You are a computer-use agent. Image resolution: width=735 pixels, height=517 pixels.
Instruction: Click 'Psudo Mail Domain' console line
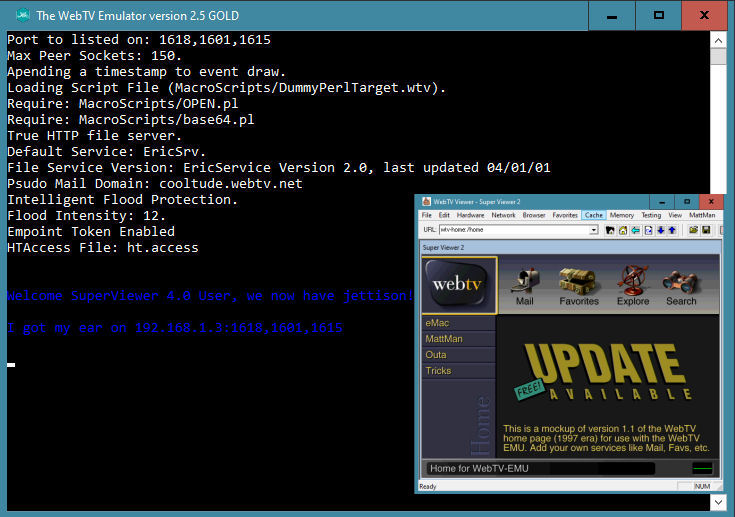155,184
